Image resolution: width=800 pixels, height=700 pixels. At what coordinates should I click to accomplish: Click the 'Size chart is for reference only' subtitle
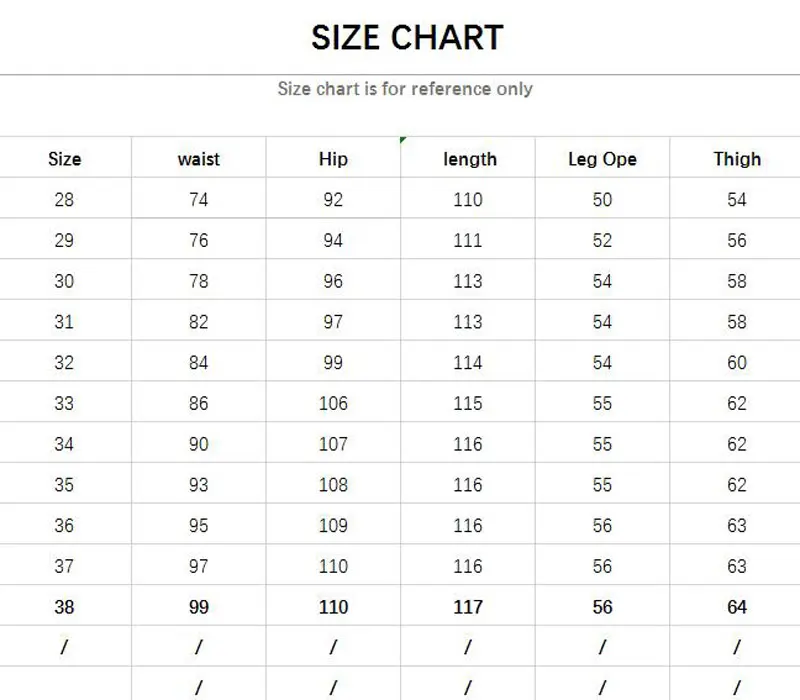pos(405,89)
